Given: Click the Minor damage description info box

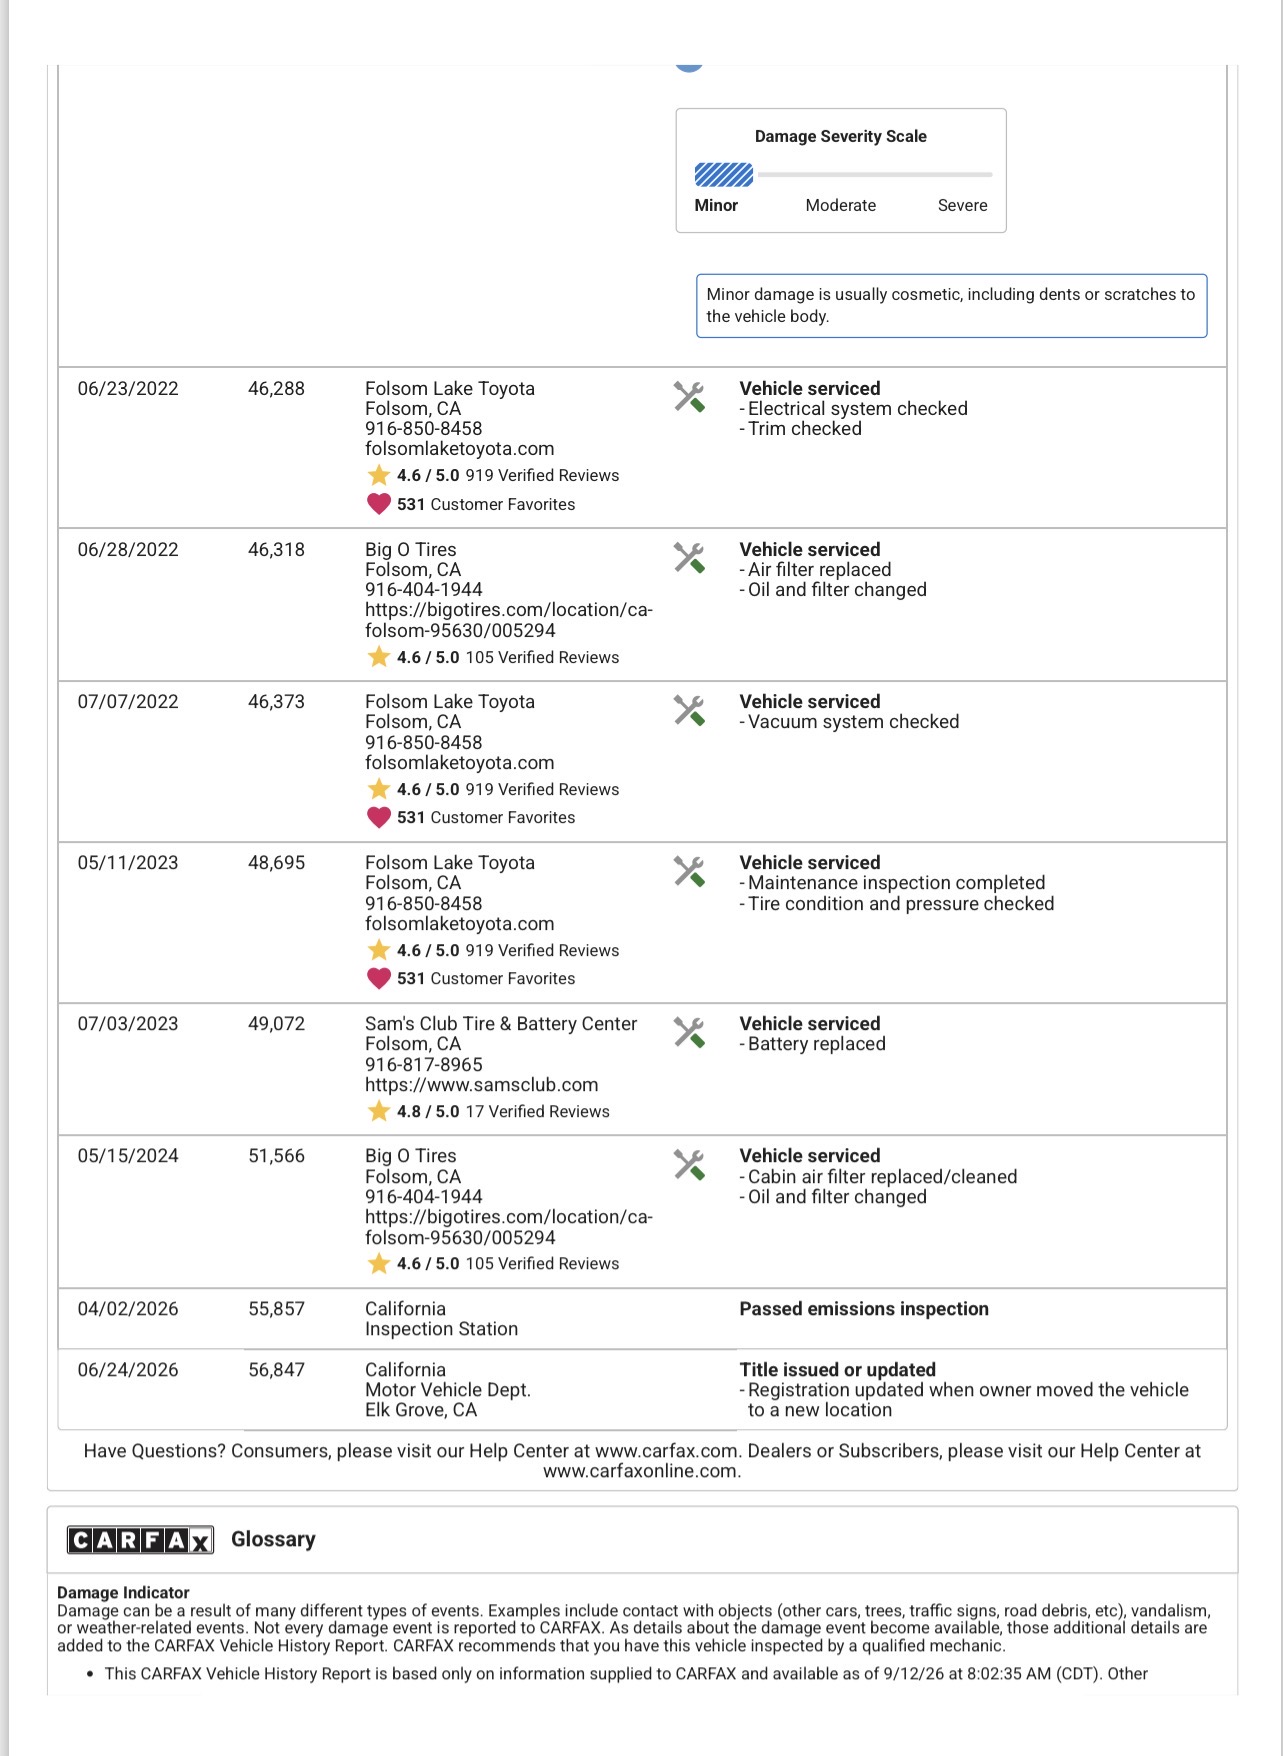Looking at the screenshot, I should point(951,306).
